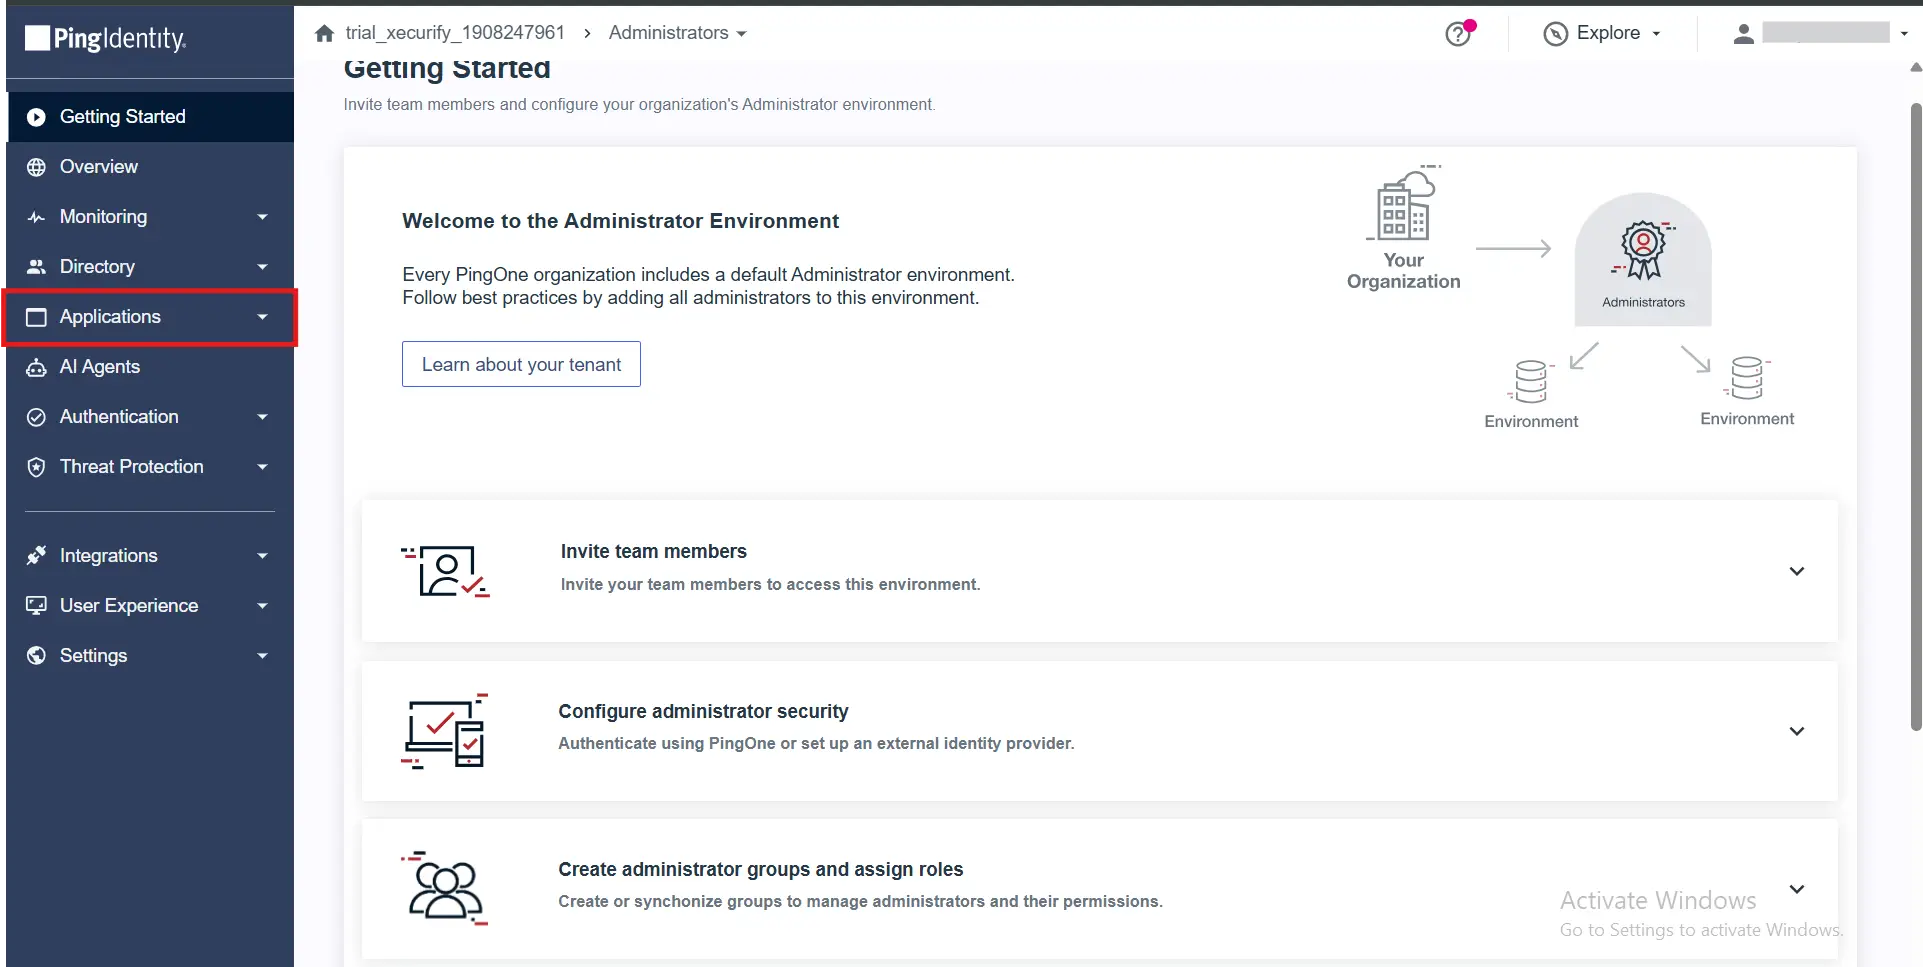Click Create administrator groups and assign roles

[x=760, y=870]
